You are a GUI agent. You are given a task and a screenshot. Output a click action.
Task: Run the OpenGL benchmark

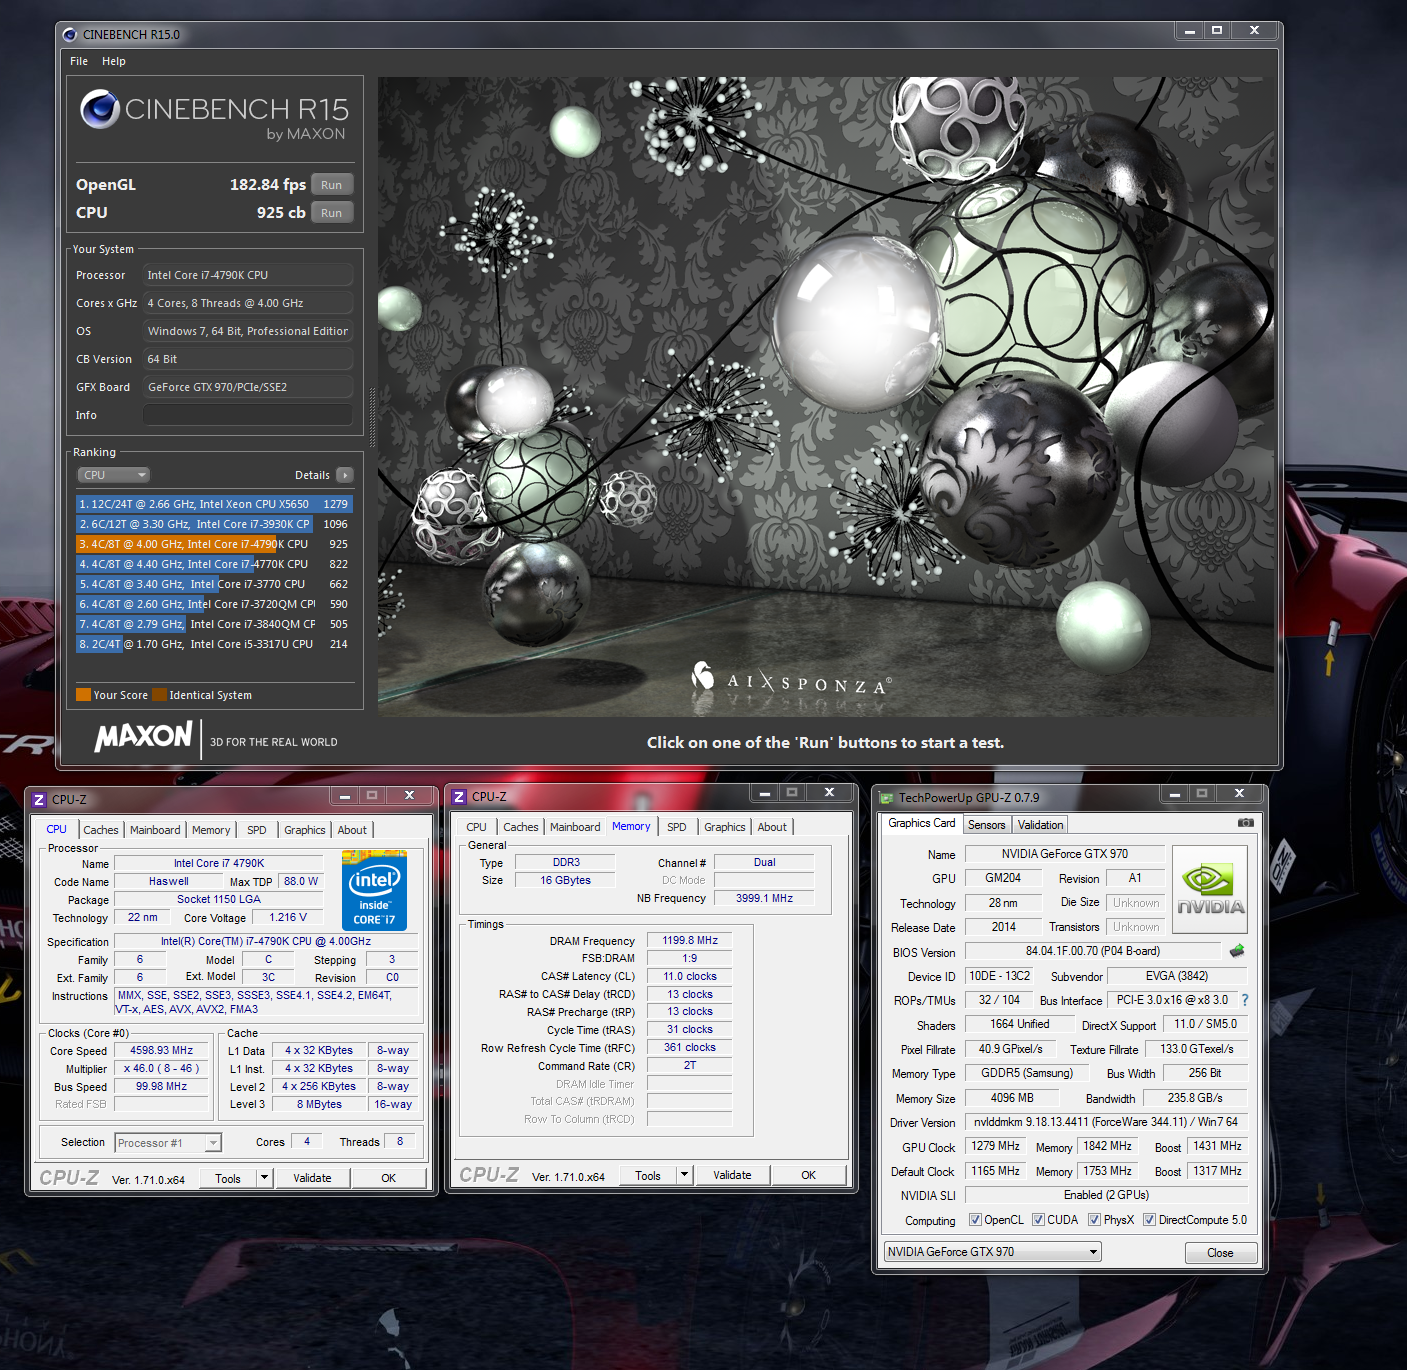(x=332, y=185)
